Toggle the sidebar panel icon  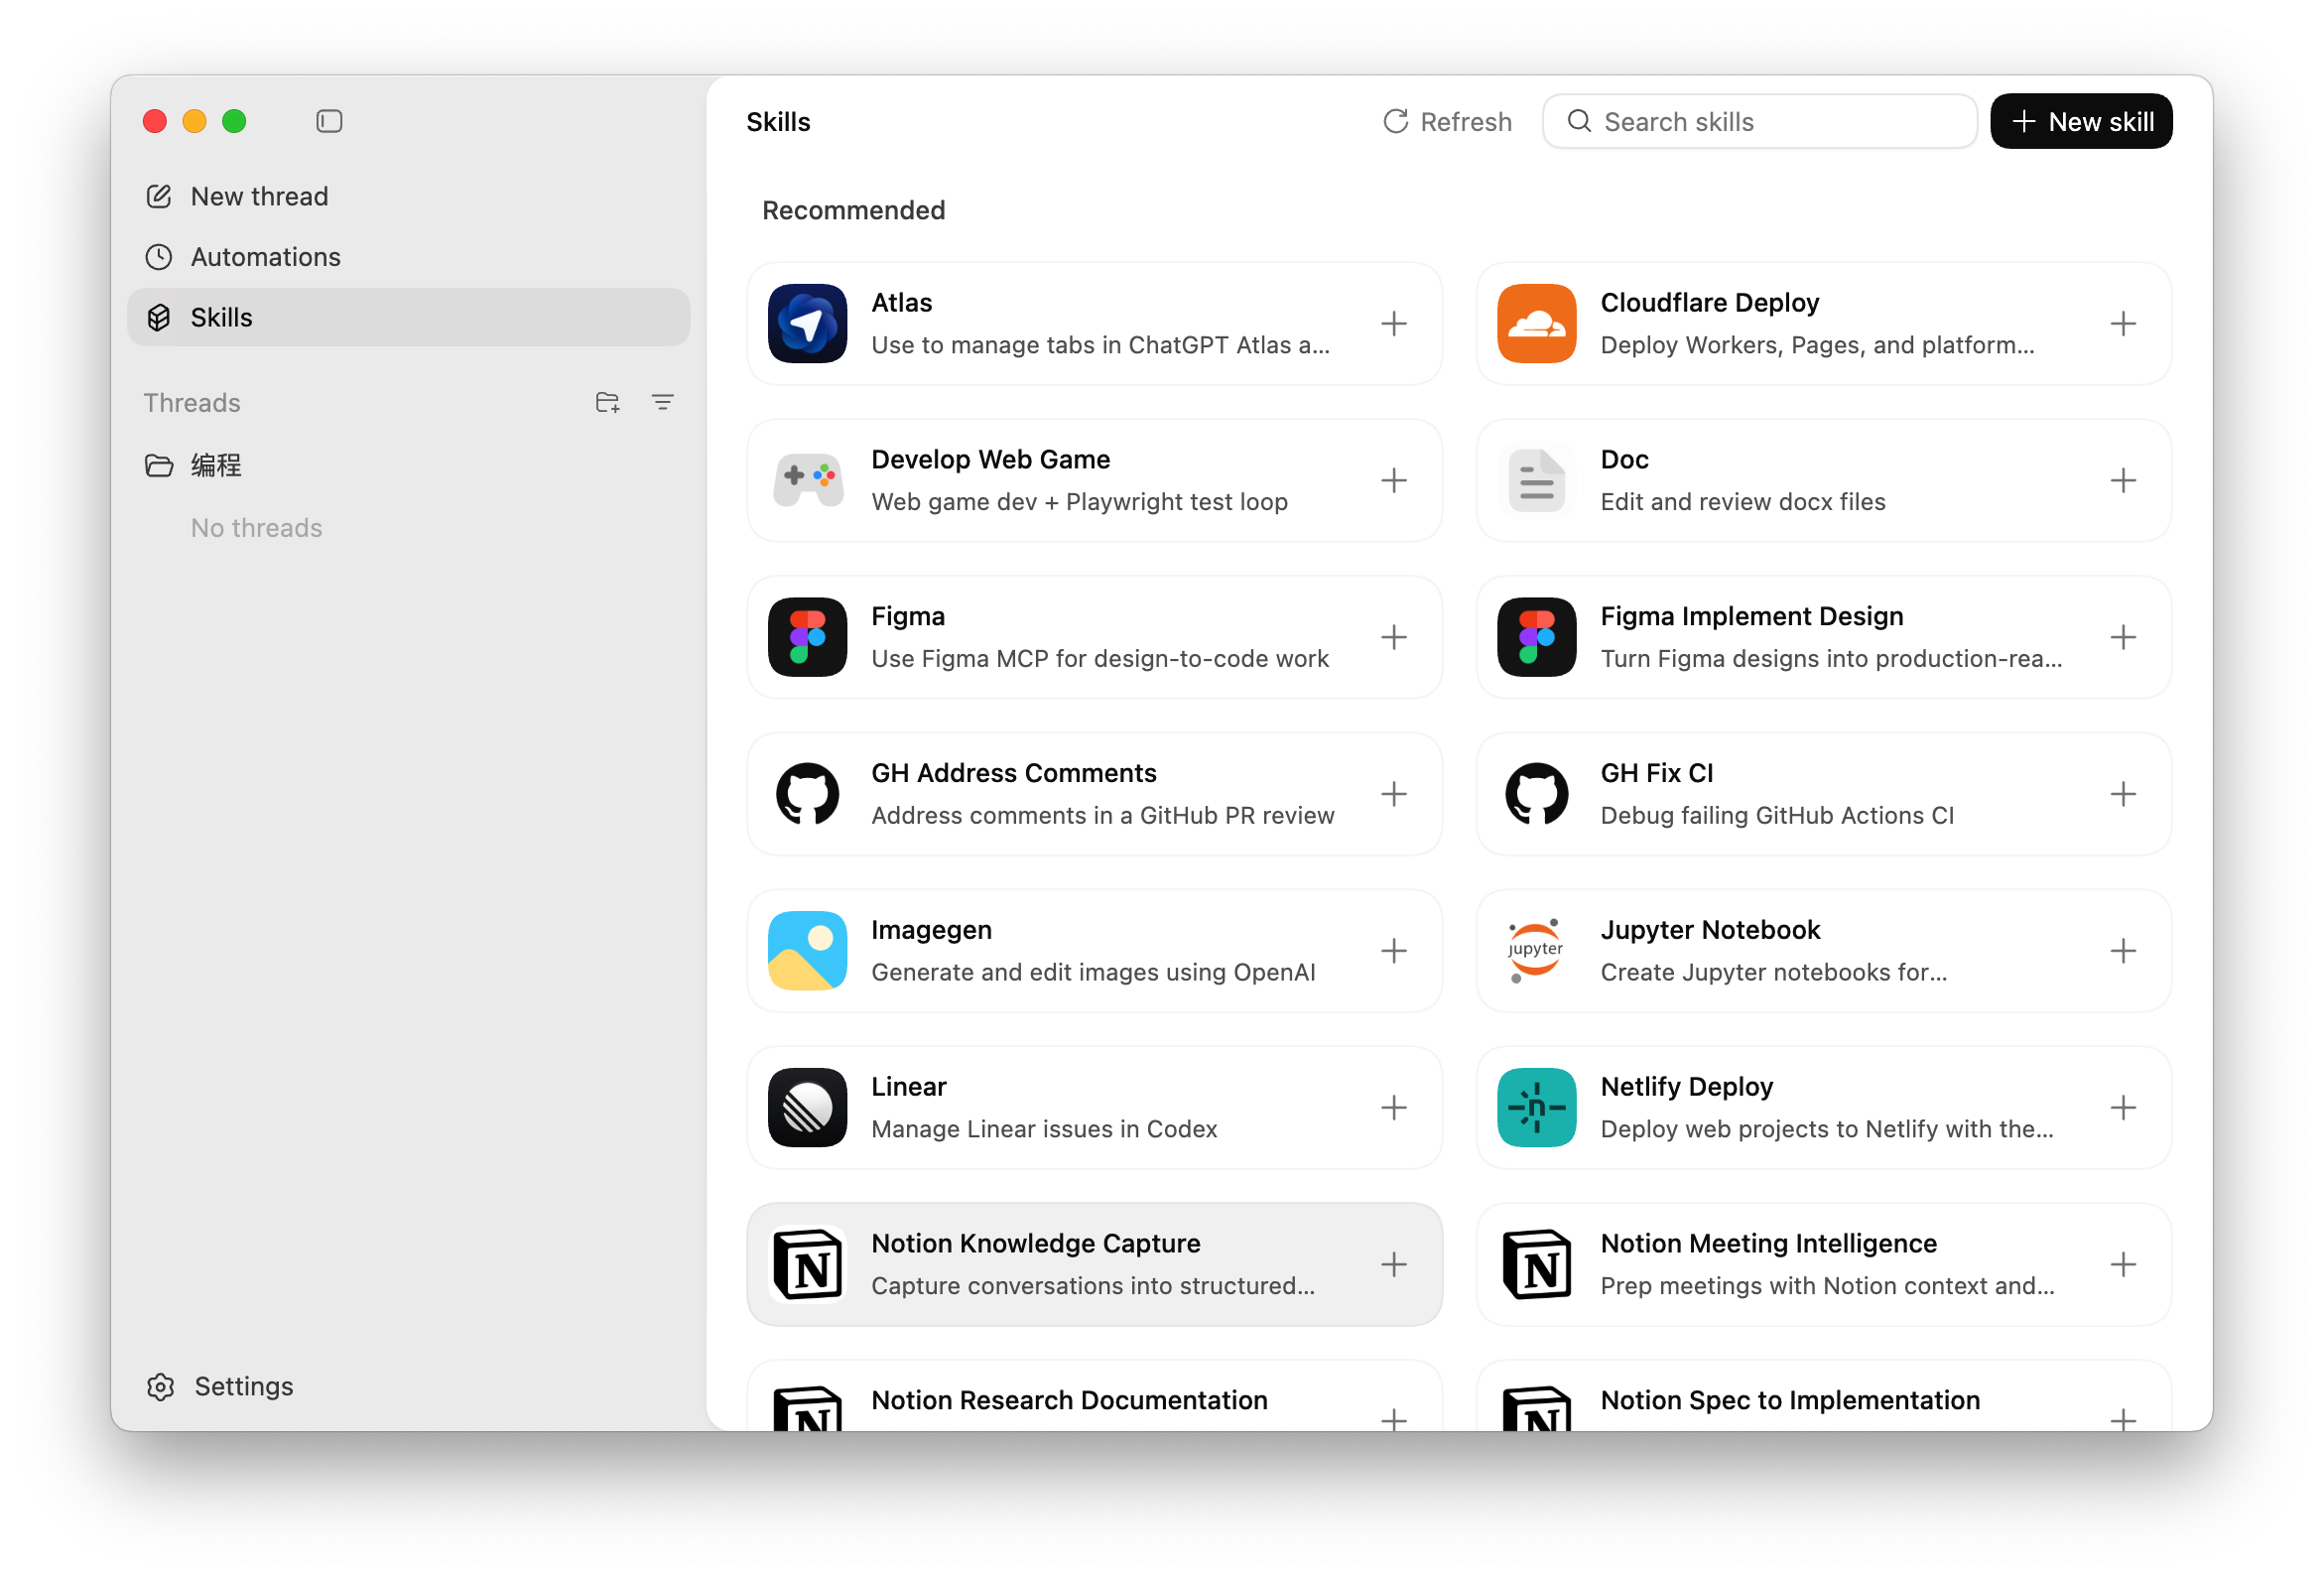329,121
